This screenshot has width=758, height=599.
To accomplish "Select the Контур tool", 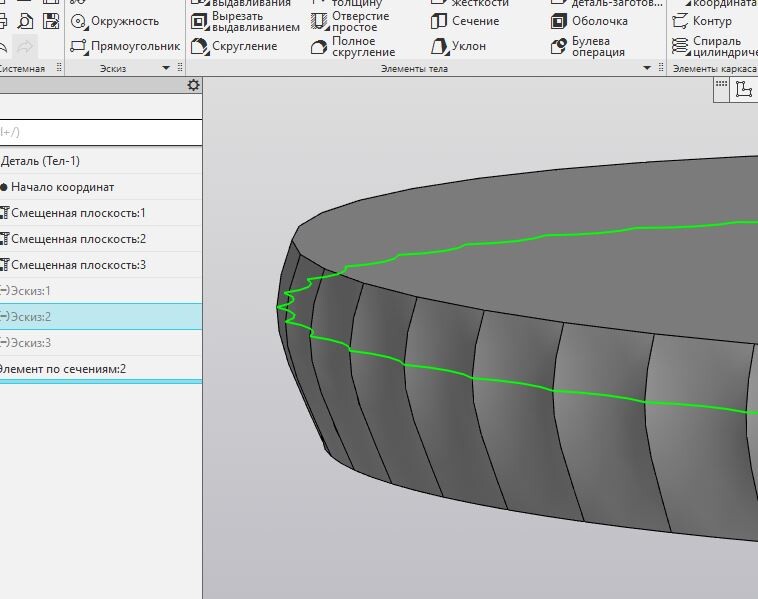I will point(708,21).
